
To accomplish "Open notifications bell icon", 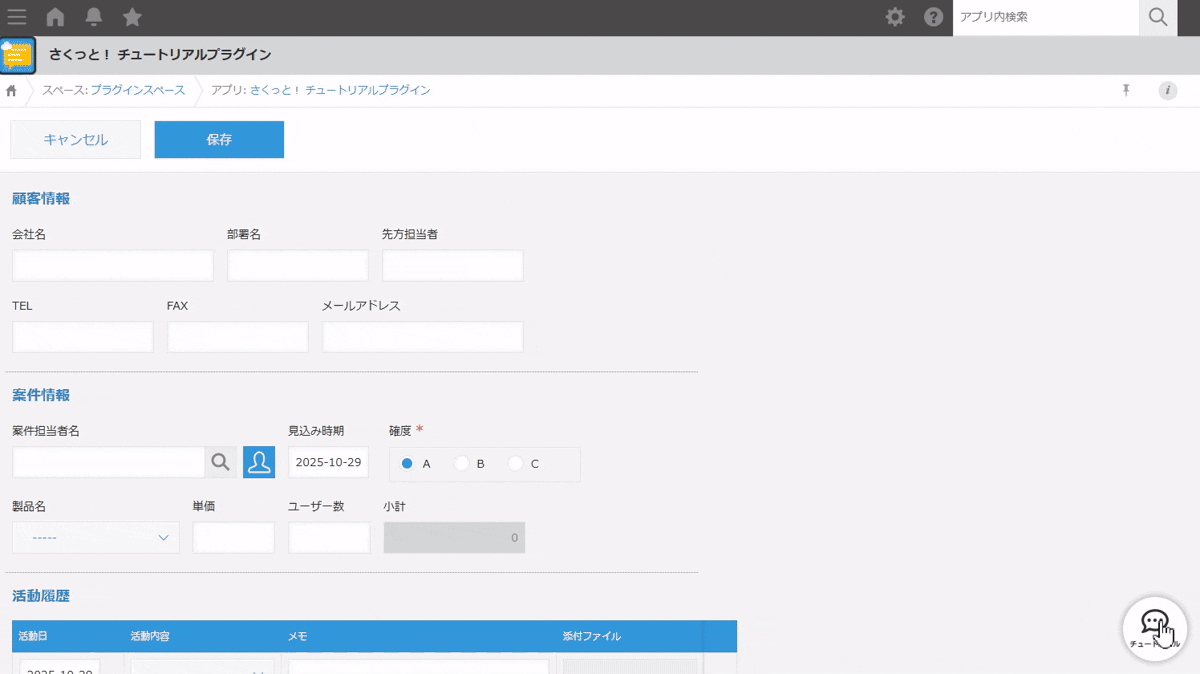I will click(x=94, y=17).
